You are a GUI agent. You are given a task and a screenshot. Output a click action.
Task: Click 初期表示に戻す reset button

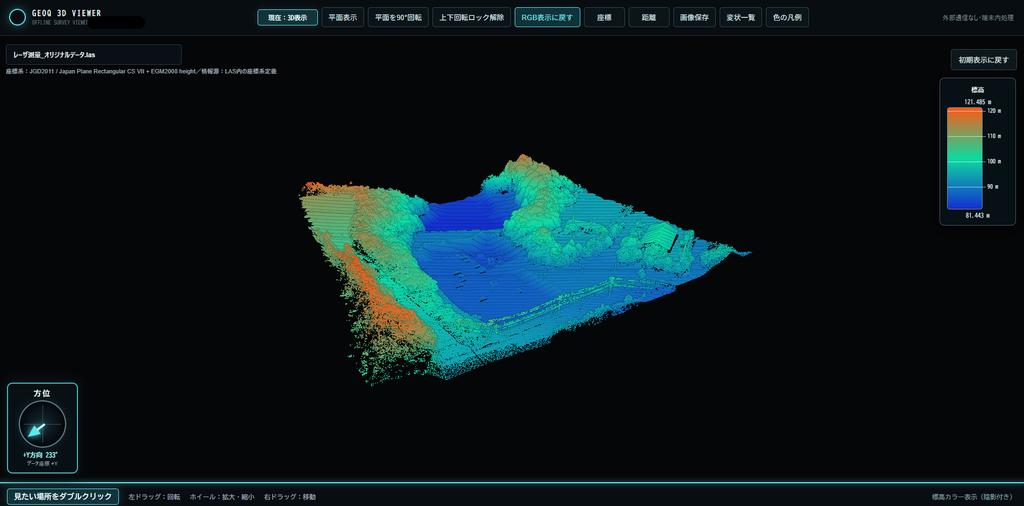point(984,60)
